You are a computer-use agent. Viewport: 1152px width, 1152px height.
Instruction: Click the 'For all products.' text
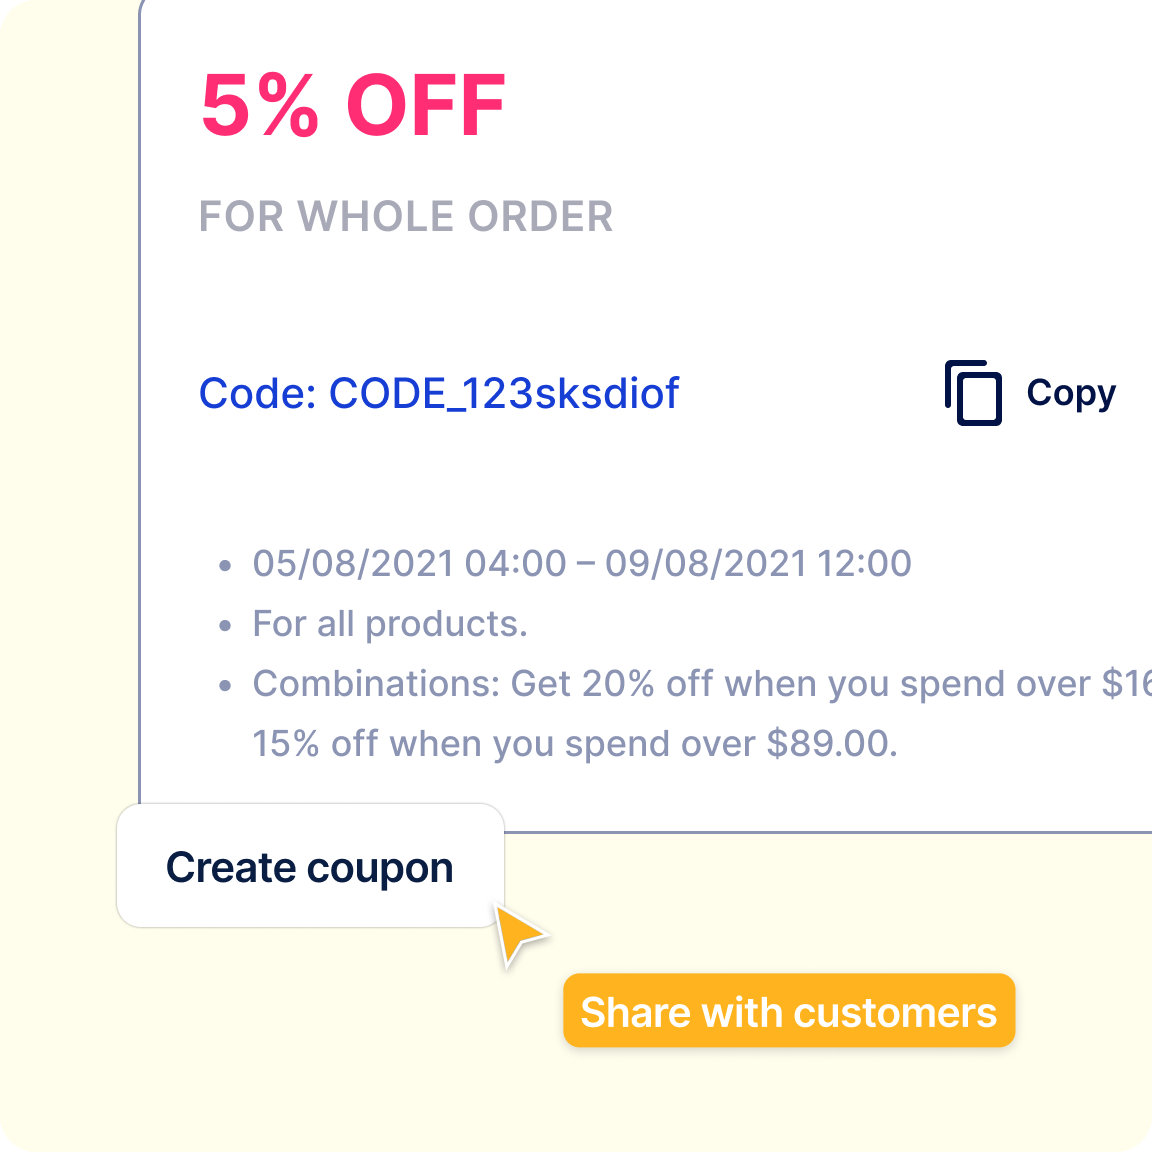tap(390, 624)
